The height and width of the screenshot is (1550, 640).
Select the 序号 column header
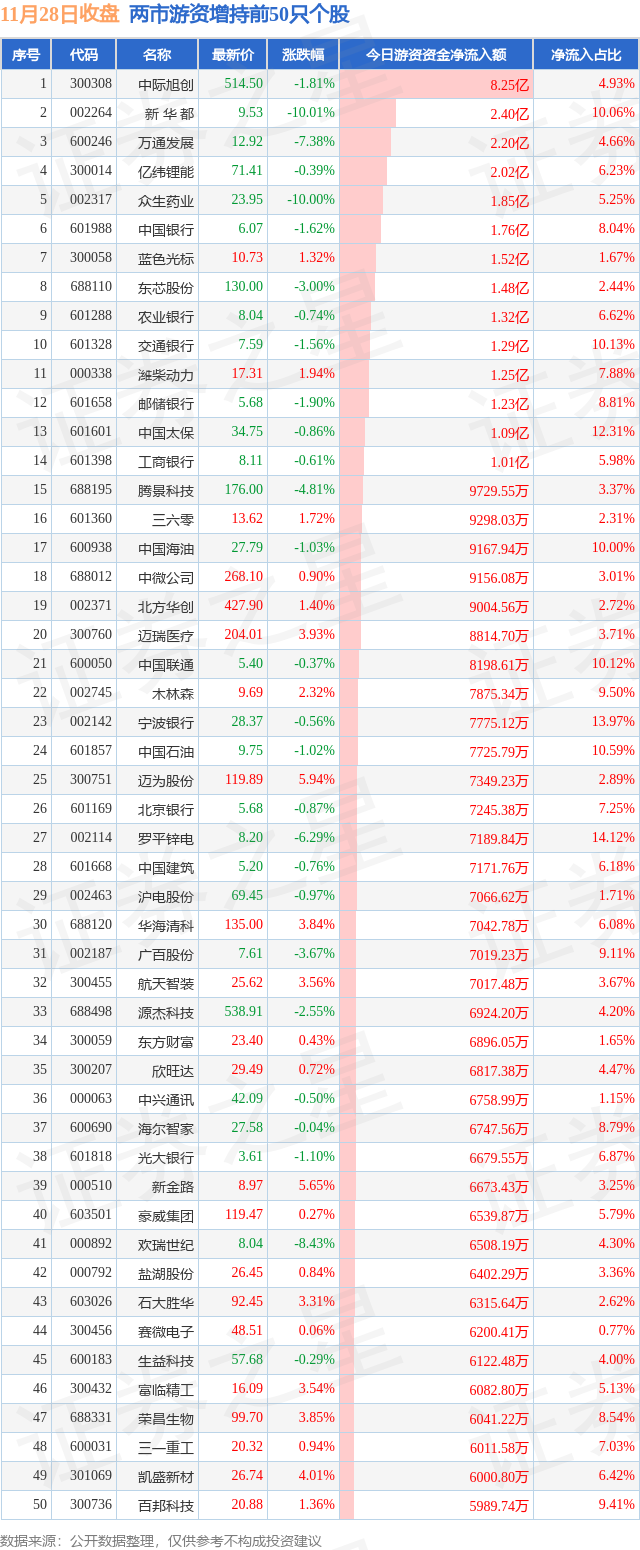coord(26,55)
